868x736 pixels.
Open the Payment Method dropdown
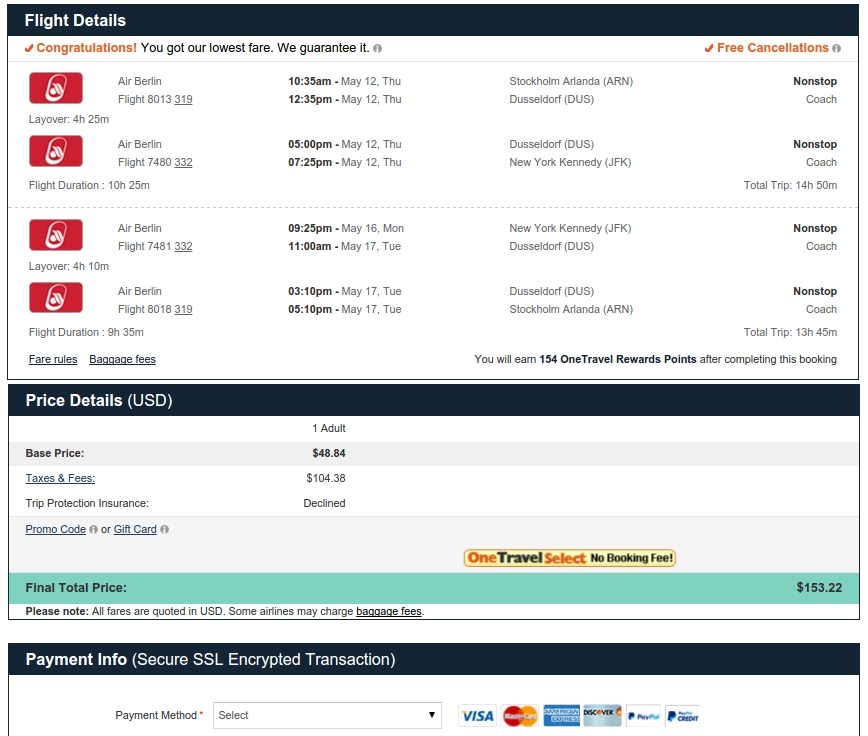(327, 716)
